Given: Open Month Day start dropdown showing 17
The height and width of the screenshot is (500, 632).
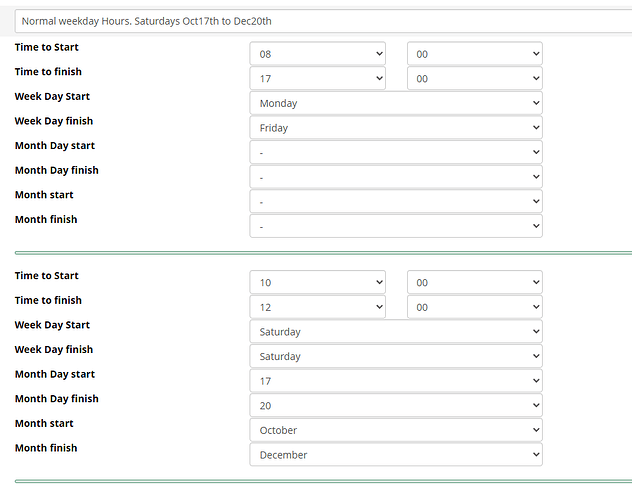Looking at the screenshot, I should 395,381.
